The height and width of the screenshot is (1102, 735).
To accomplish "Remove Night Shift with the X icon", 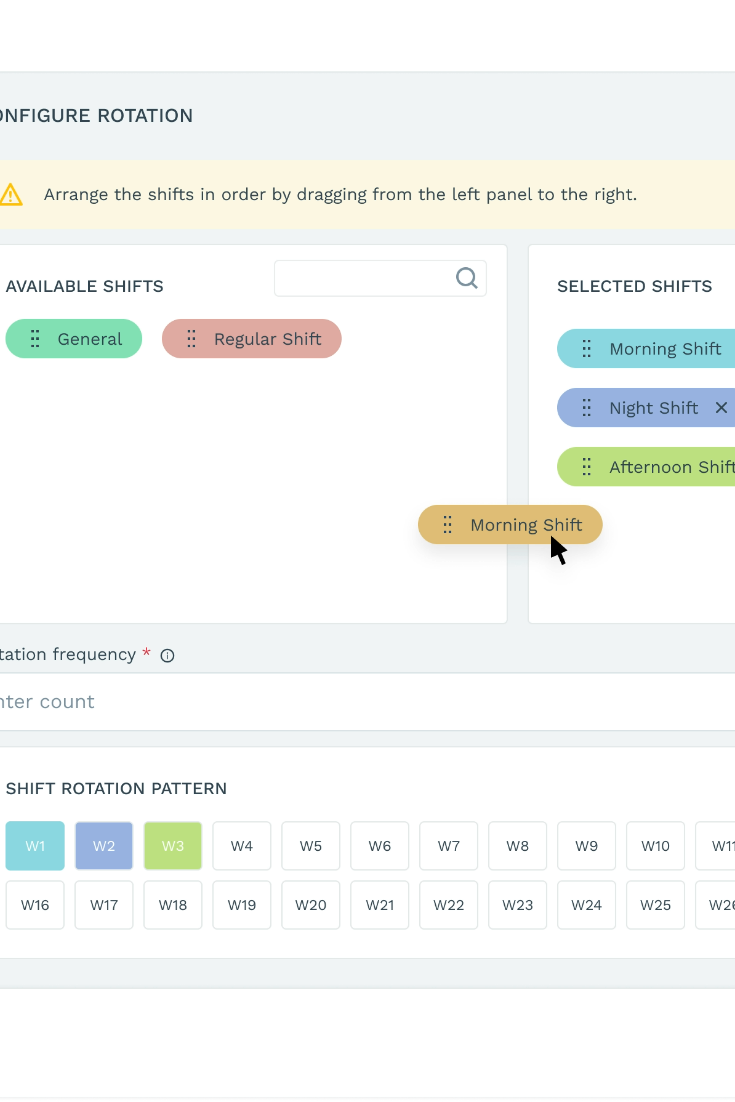I will pyautogui.click(x=721, y=408).
